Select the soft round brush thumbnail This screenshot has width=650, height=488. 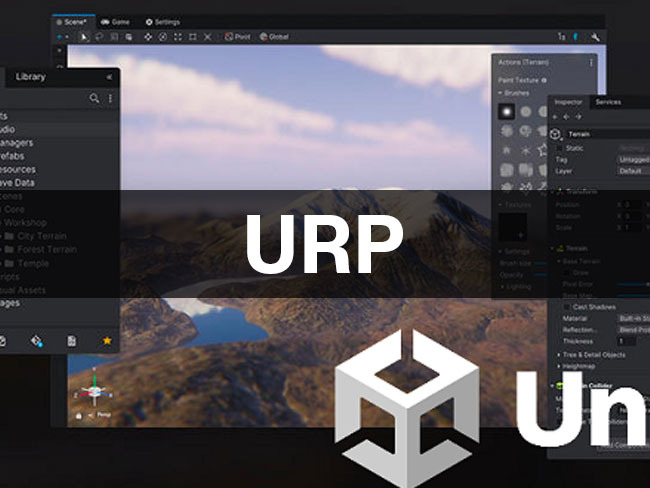click(x=506, y=112)
